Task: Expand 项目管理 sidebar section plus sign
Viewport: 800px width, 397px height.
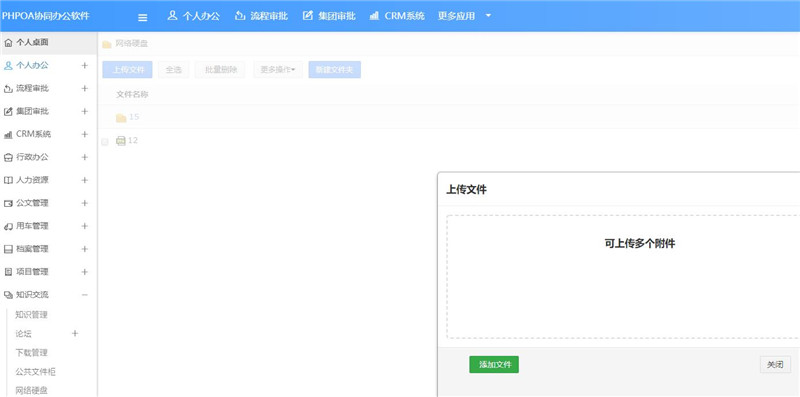Action: (85, 272)
